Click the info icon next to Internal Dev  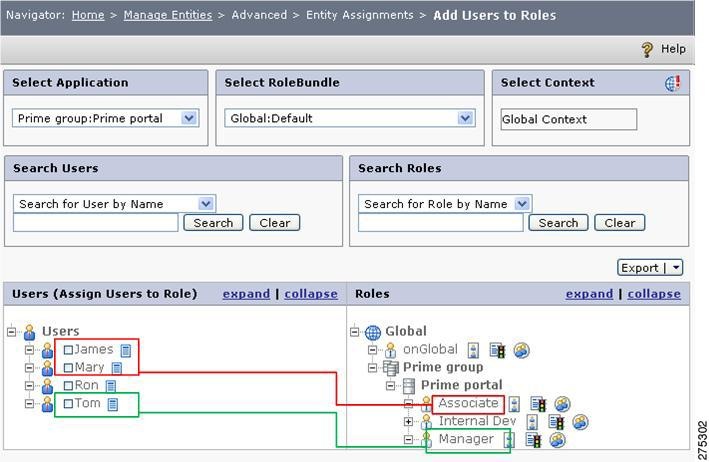coord(533,422)
